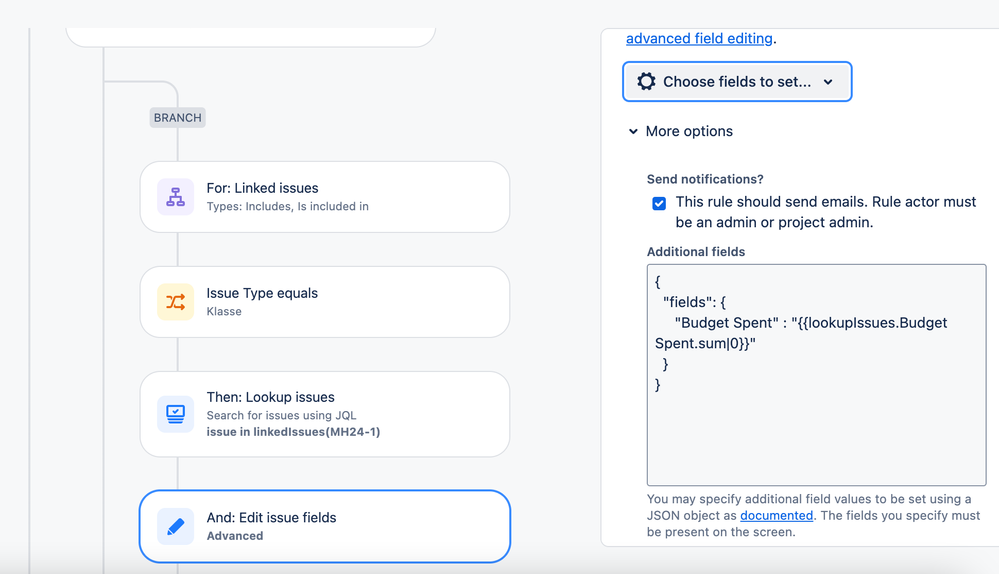The height and width of the screenshot is (574, 999).
Task: Click the Send notifications? label
Action: click(705, 179)
